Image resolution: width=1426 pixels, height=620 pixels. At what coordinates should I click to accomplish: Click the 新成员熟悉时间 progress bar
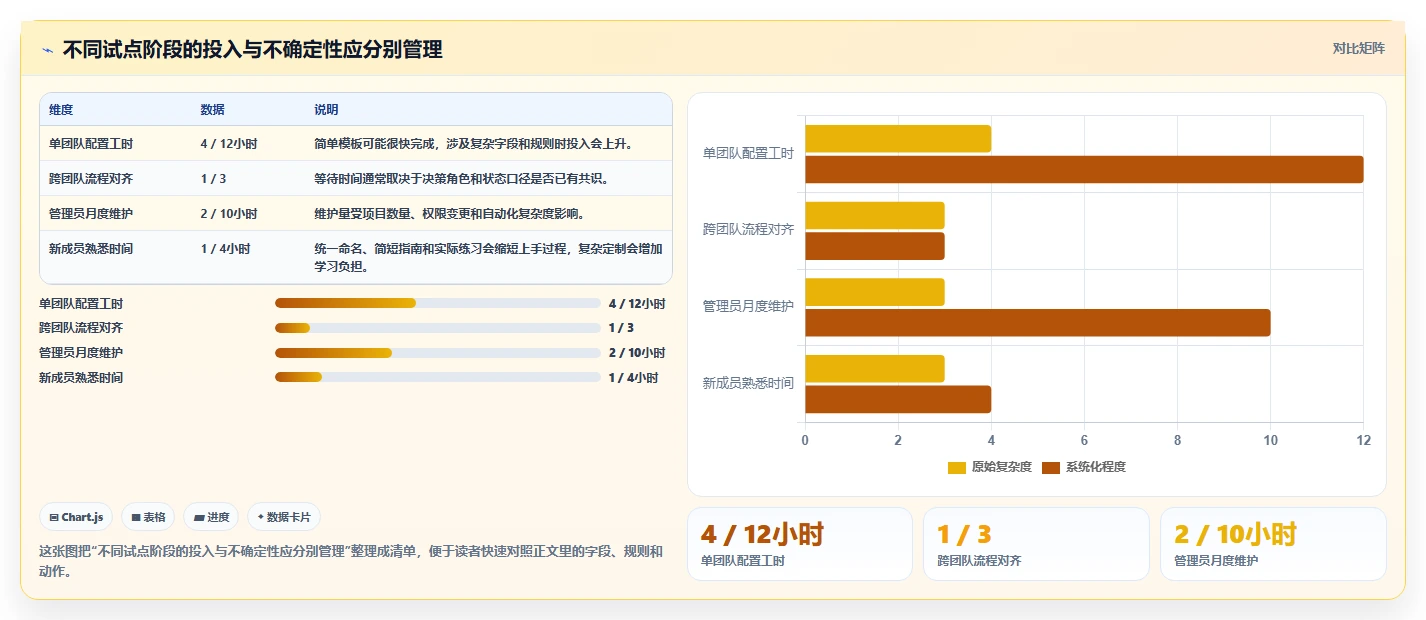[x=438, y=378]
